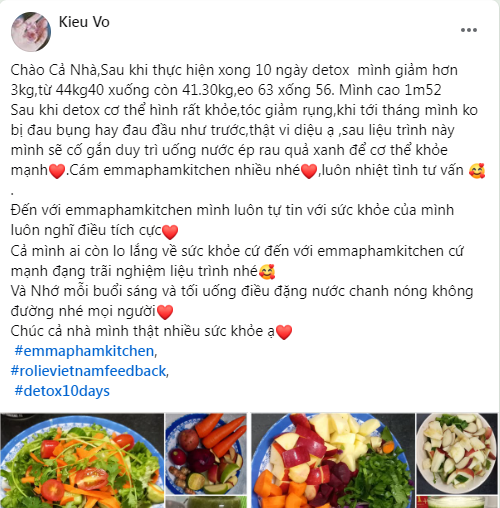
Task: Click the heart emoji after the word "mạnh"
Action: (x=57, y=171)
